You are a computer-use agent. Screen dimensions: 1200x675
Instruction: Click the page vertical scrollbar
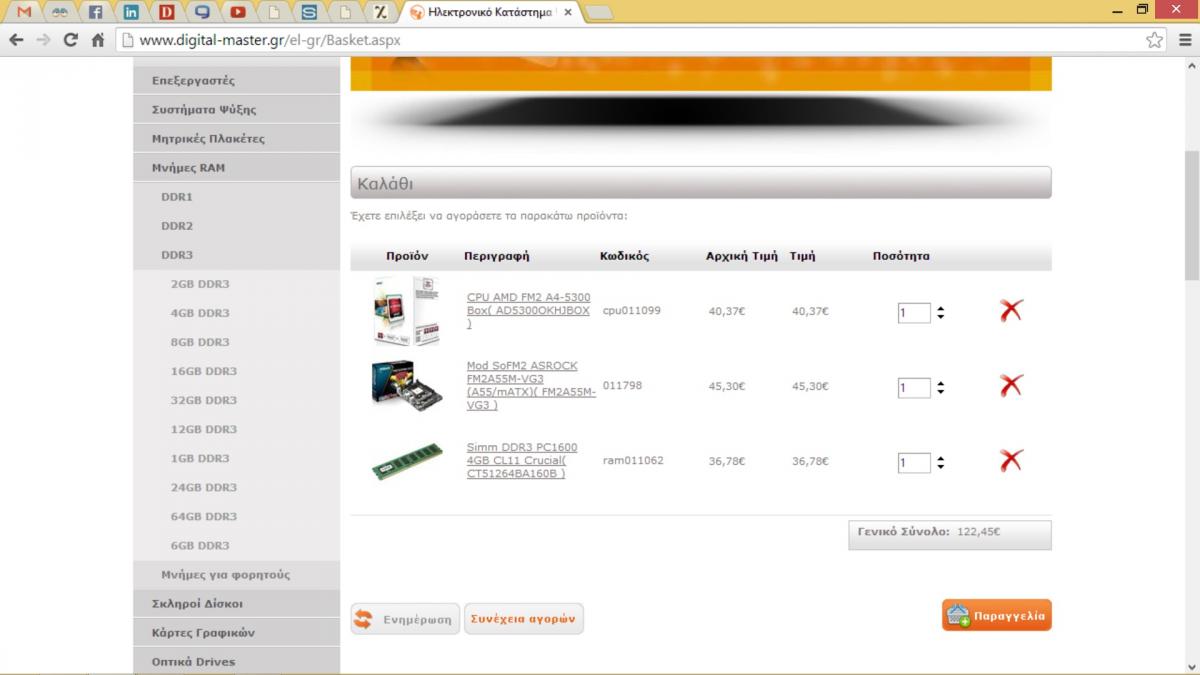pyautogui.click(x=1191, y=215)
